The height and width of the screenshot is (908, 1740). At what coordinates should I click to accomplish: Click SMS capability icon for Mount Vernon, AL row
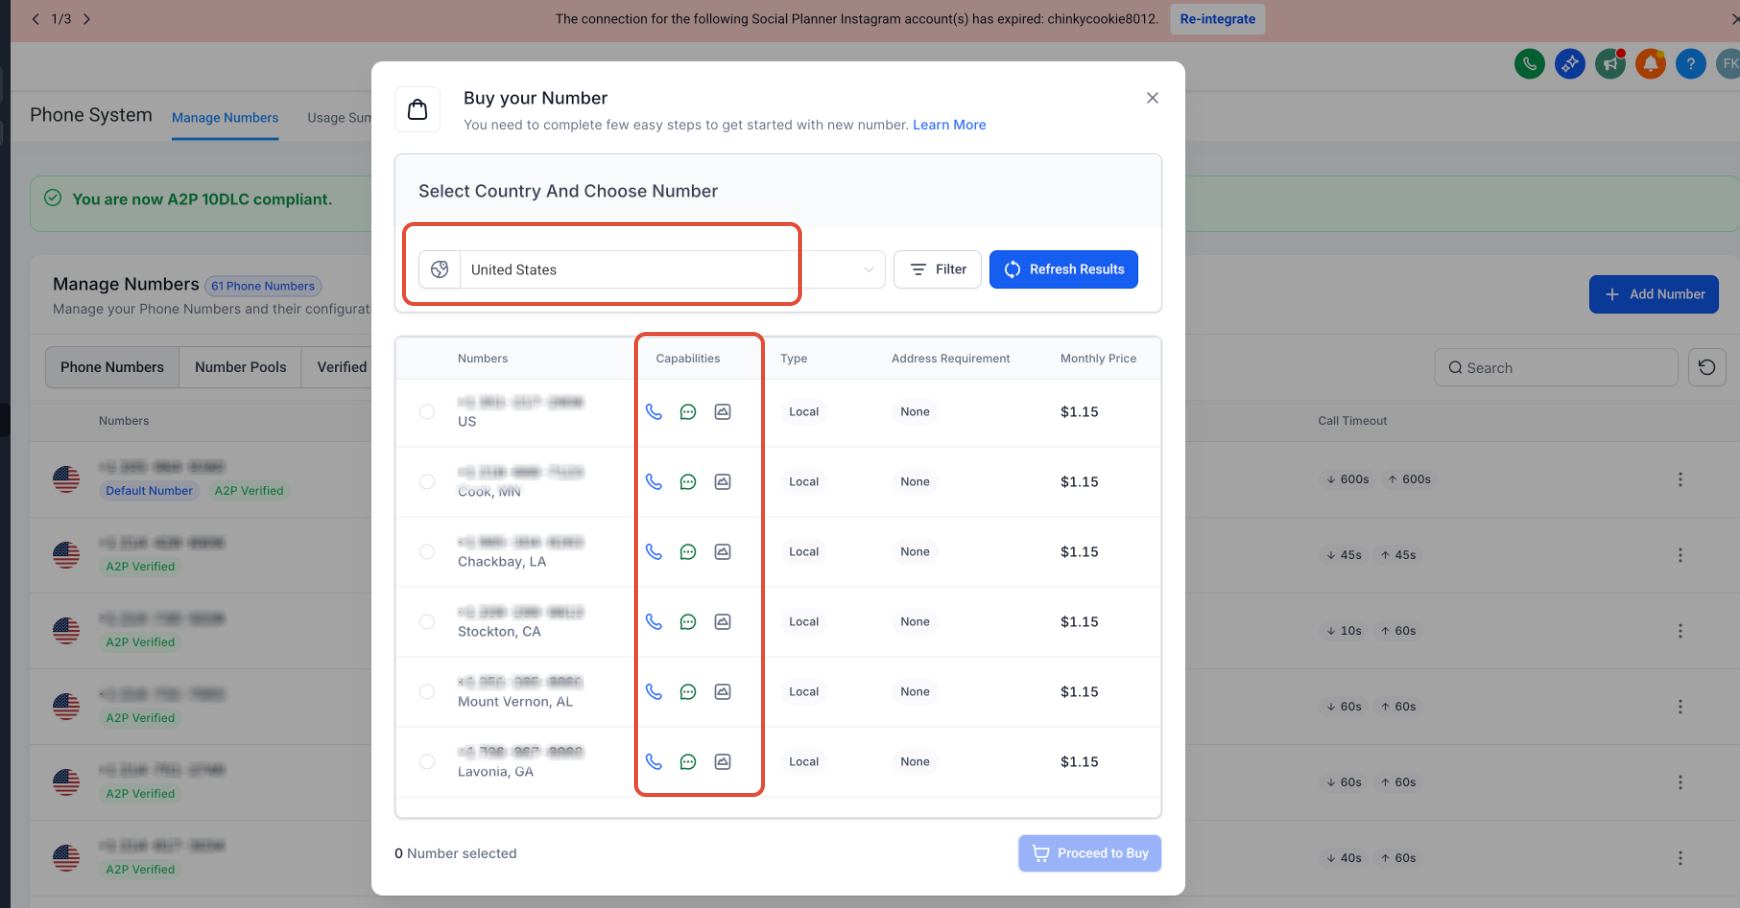tap(688, 691)
